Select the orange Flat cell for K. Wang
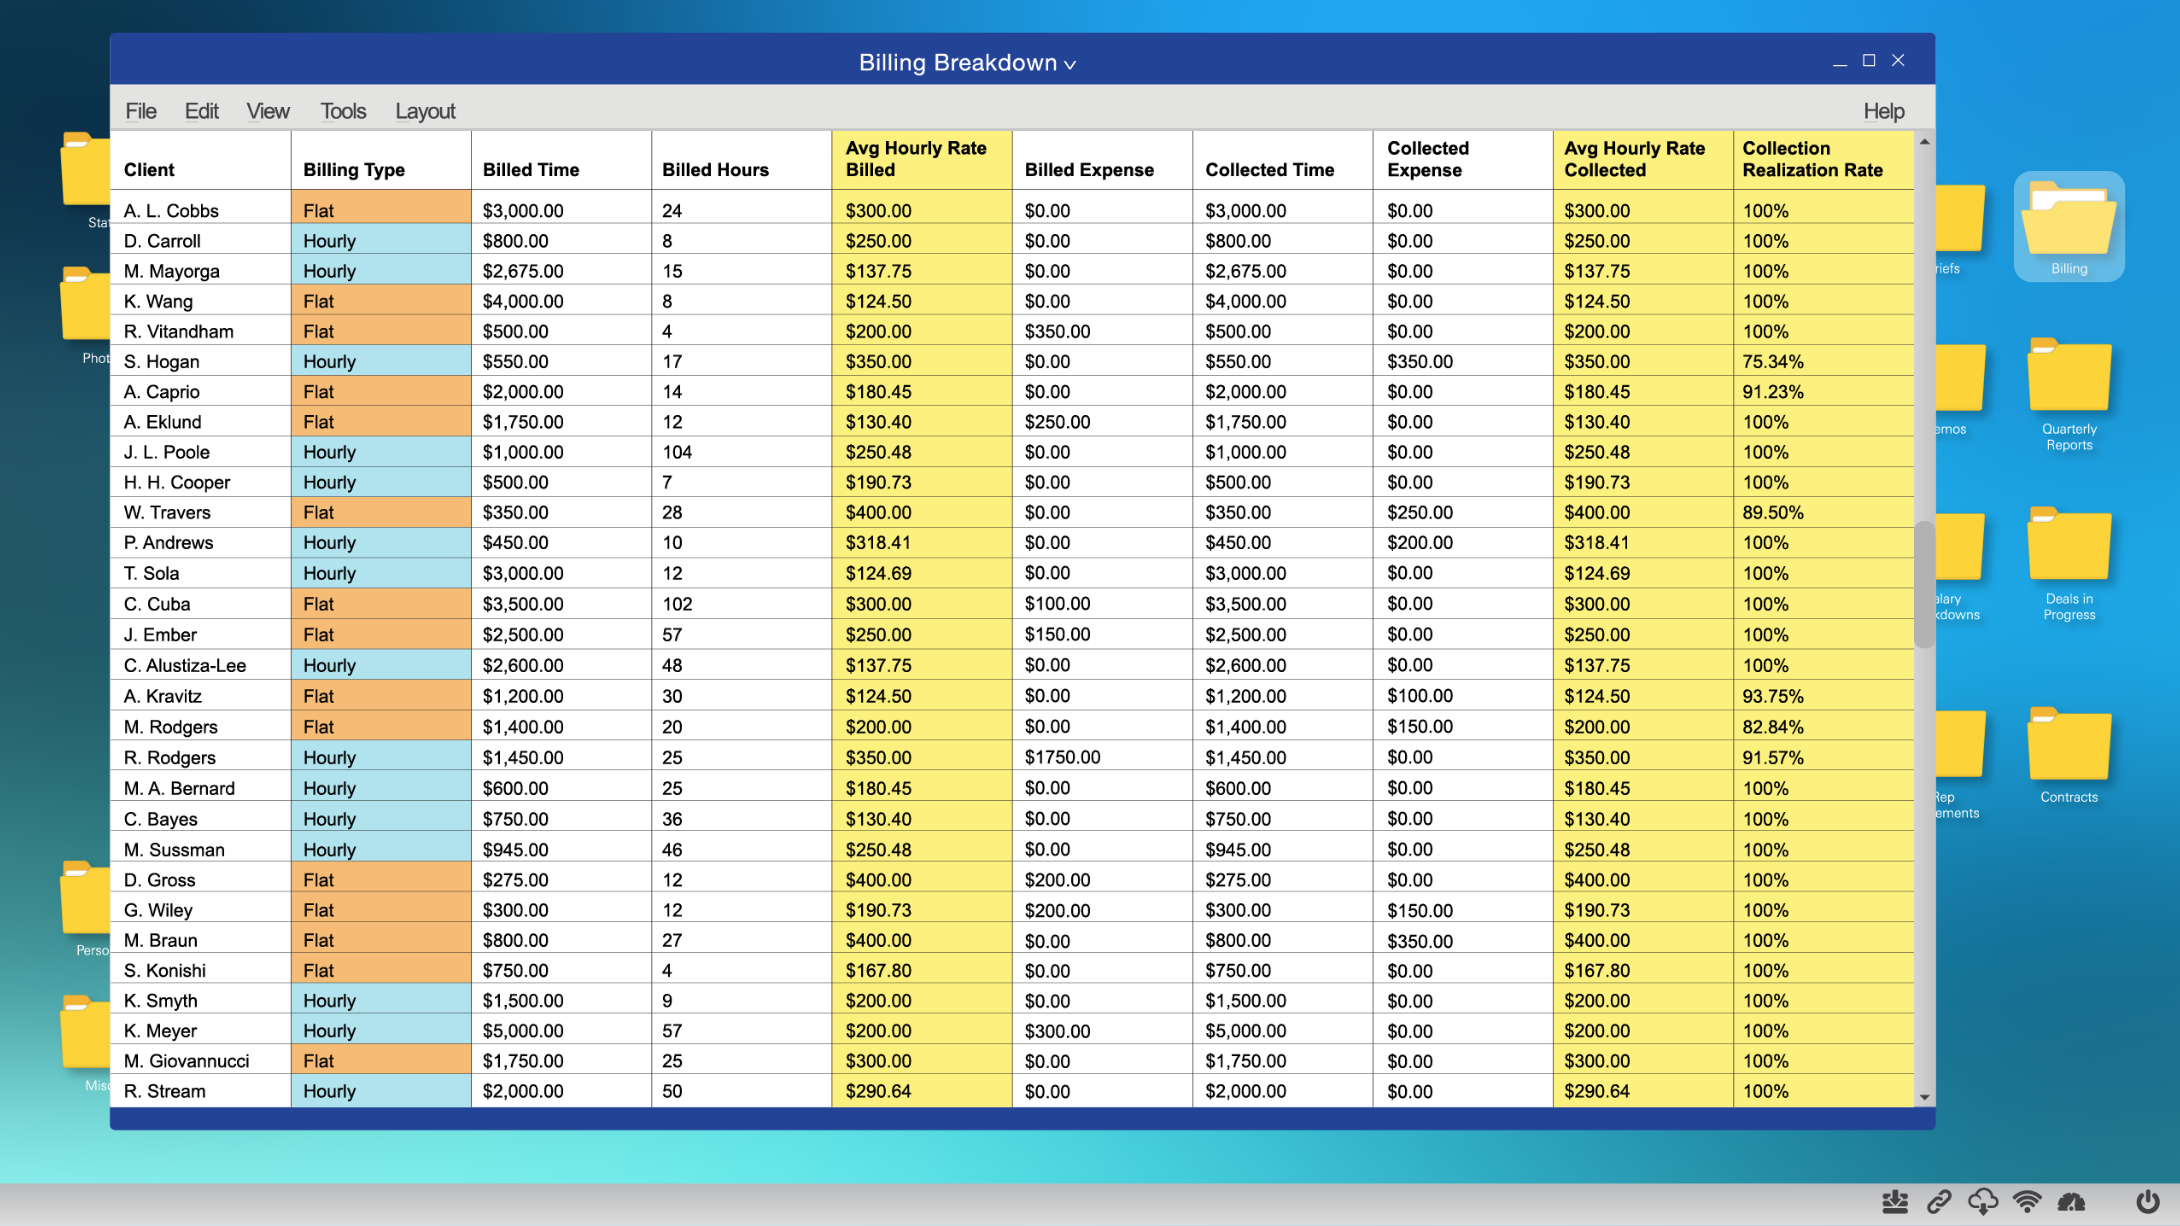This screenshot has width=2180, height=1226. click(380, 301)
